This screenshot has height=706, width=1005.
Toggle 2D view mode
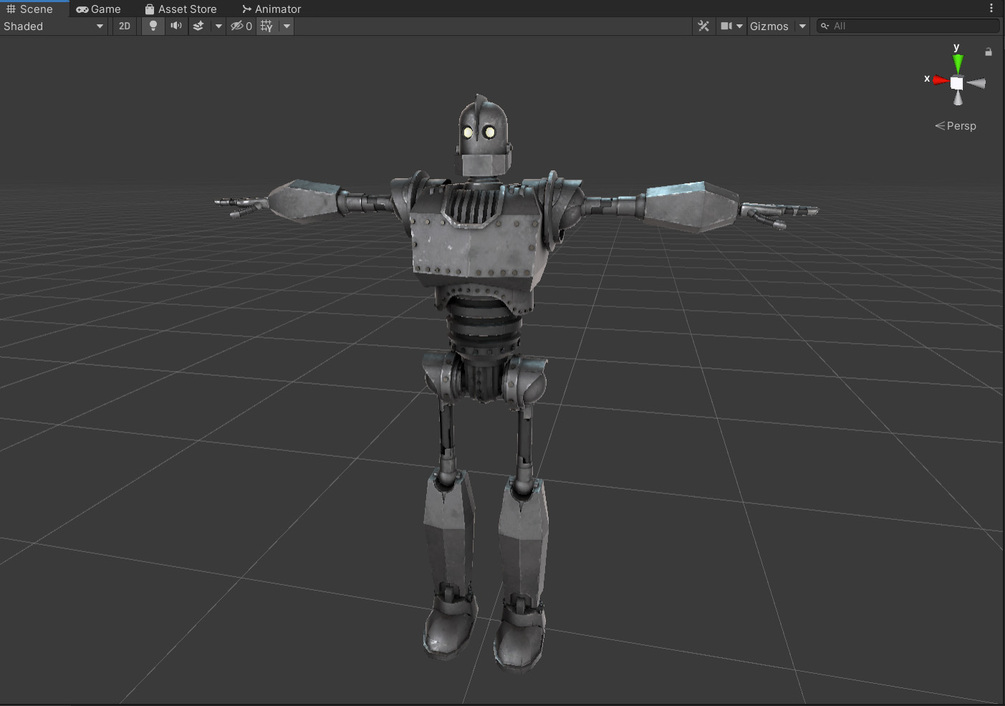[x=124, y=26]
